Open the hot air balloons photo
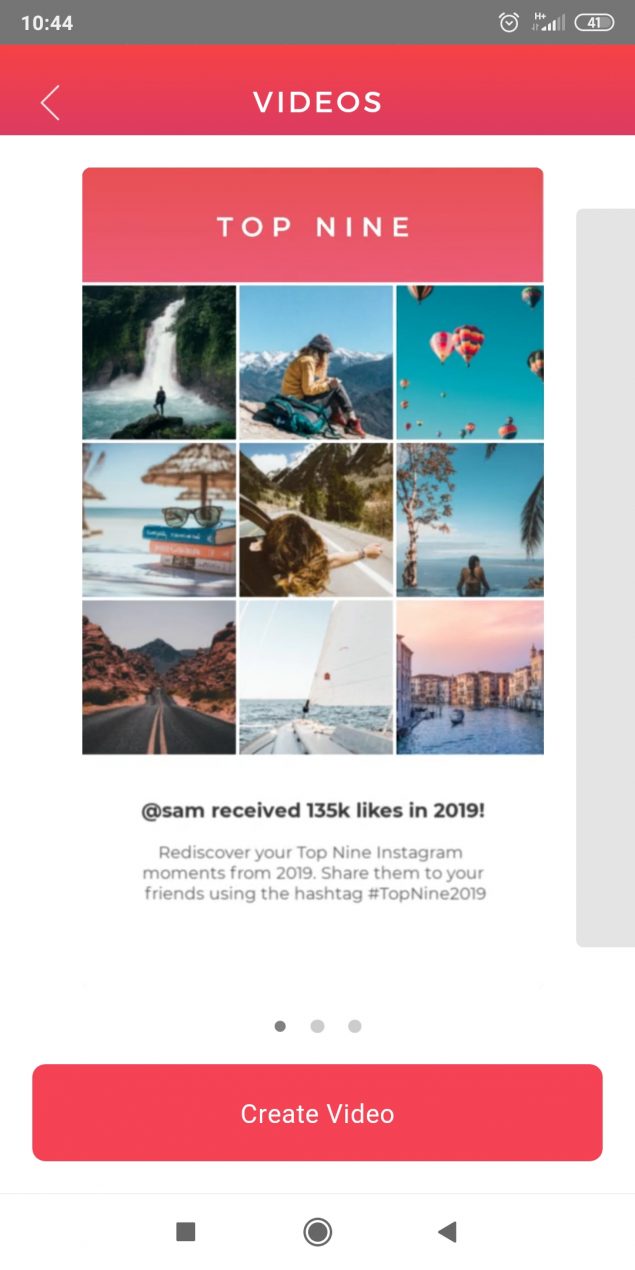 click(470, 362)
